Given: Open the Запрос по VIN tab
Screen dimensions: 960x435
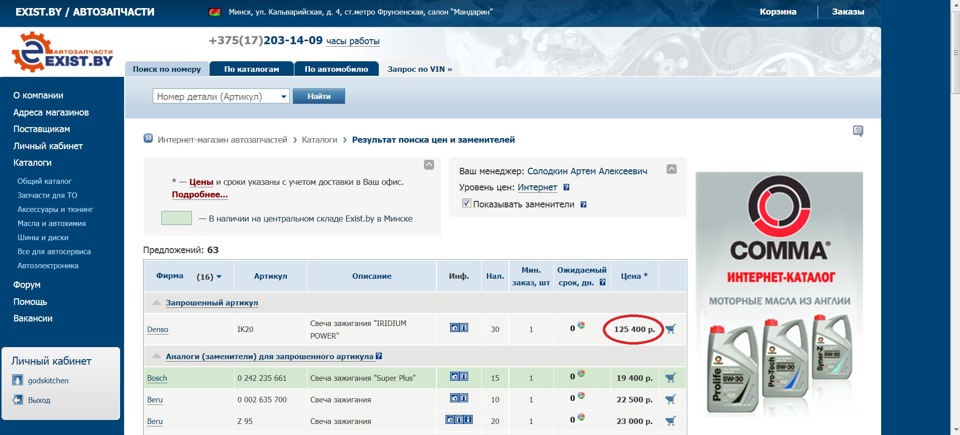Looking at the screenshot, I should (420, 69).
